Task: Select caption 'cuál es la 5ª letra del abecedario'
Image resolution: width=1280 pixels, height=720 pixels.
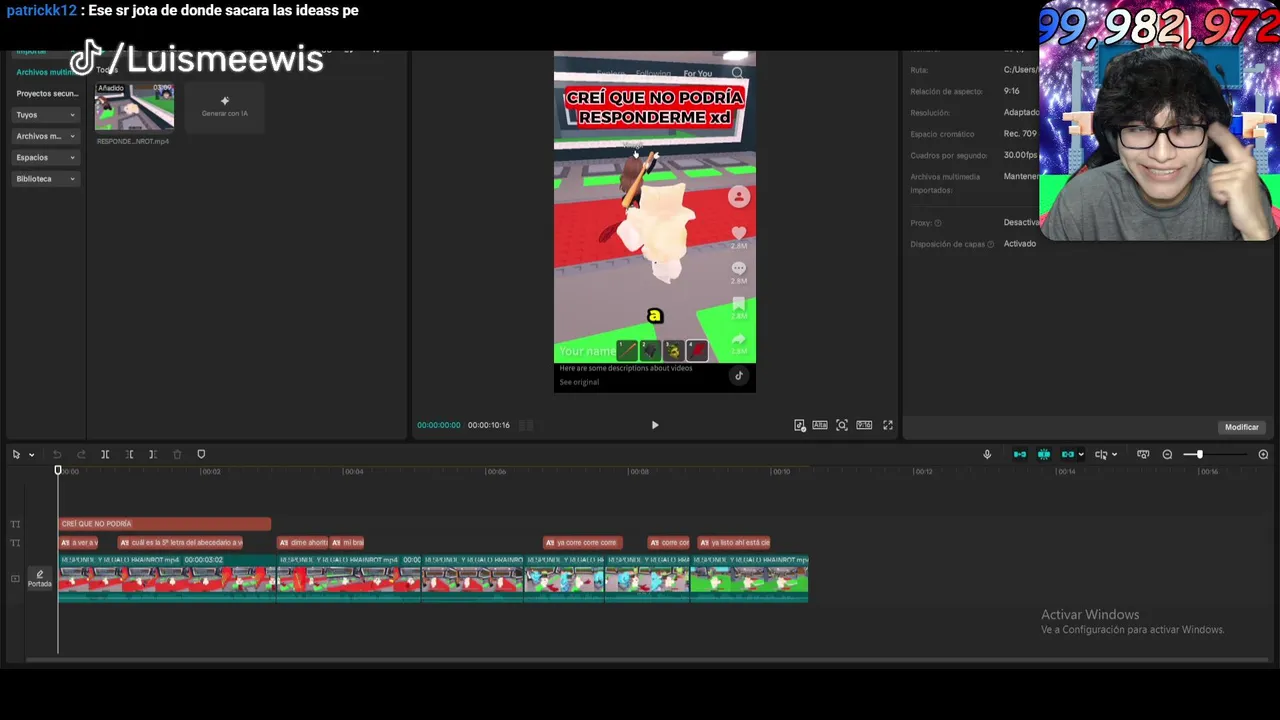Action: point(180,543)
